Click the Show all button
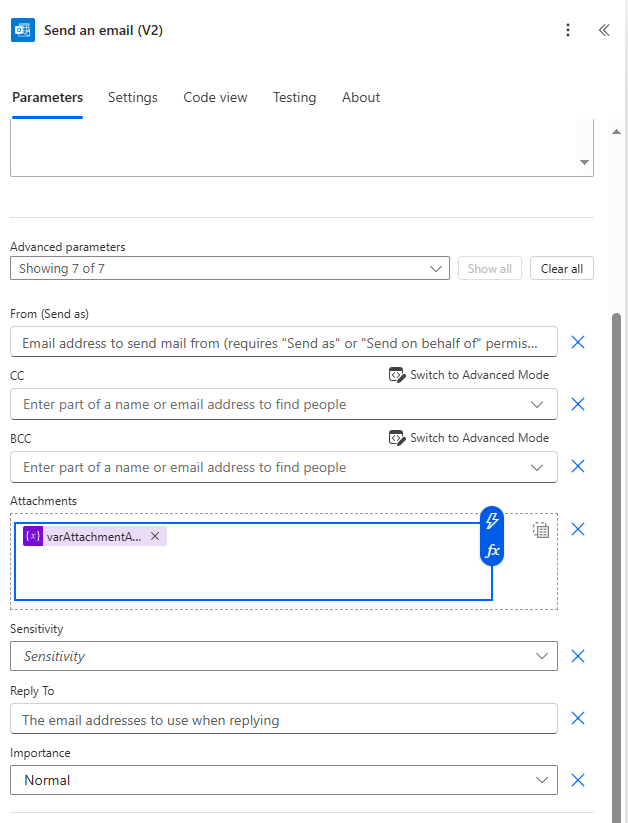 click(x=489, y=268)
